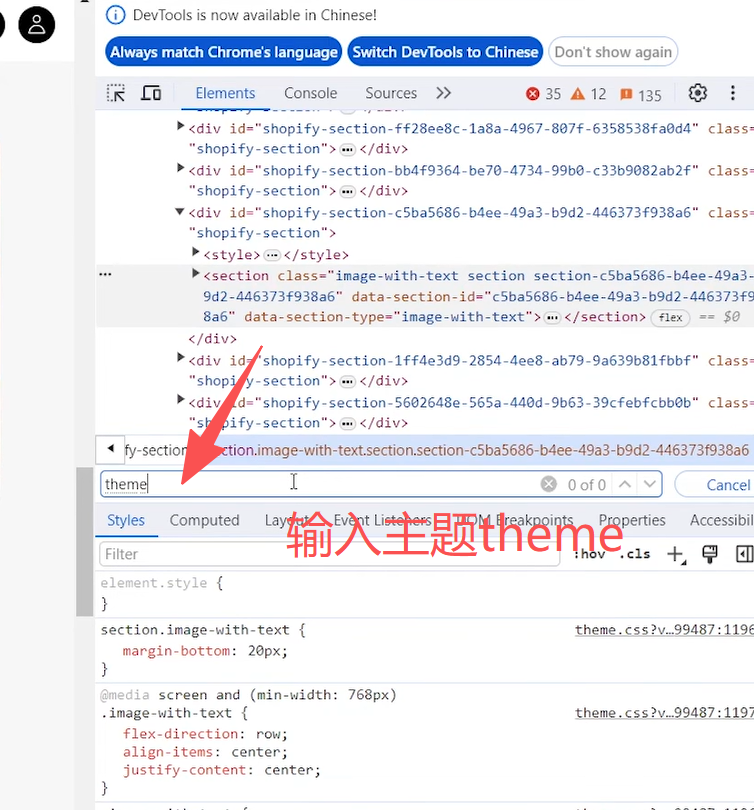Expand div shopify-section-ff28ee8c node
This screenshot has height=810, width=754.
tap(180, 126)
